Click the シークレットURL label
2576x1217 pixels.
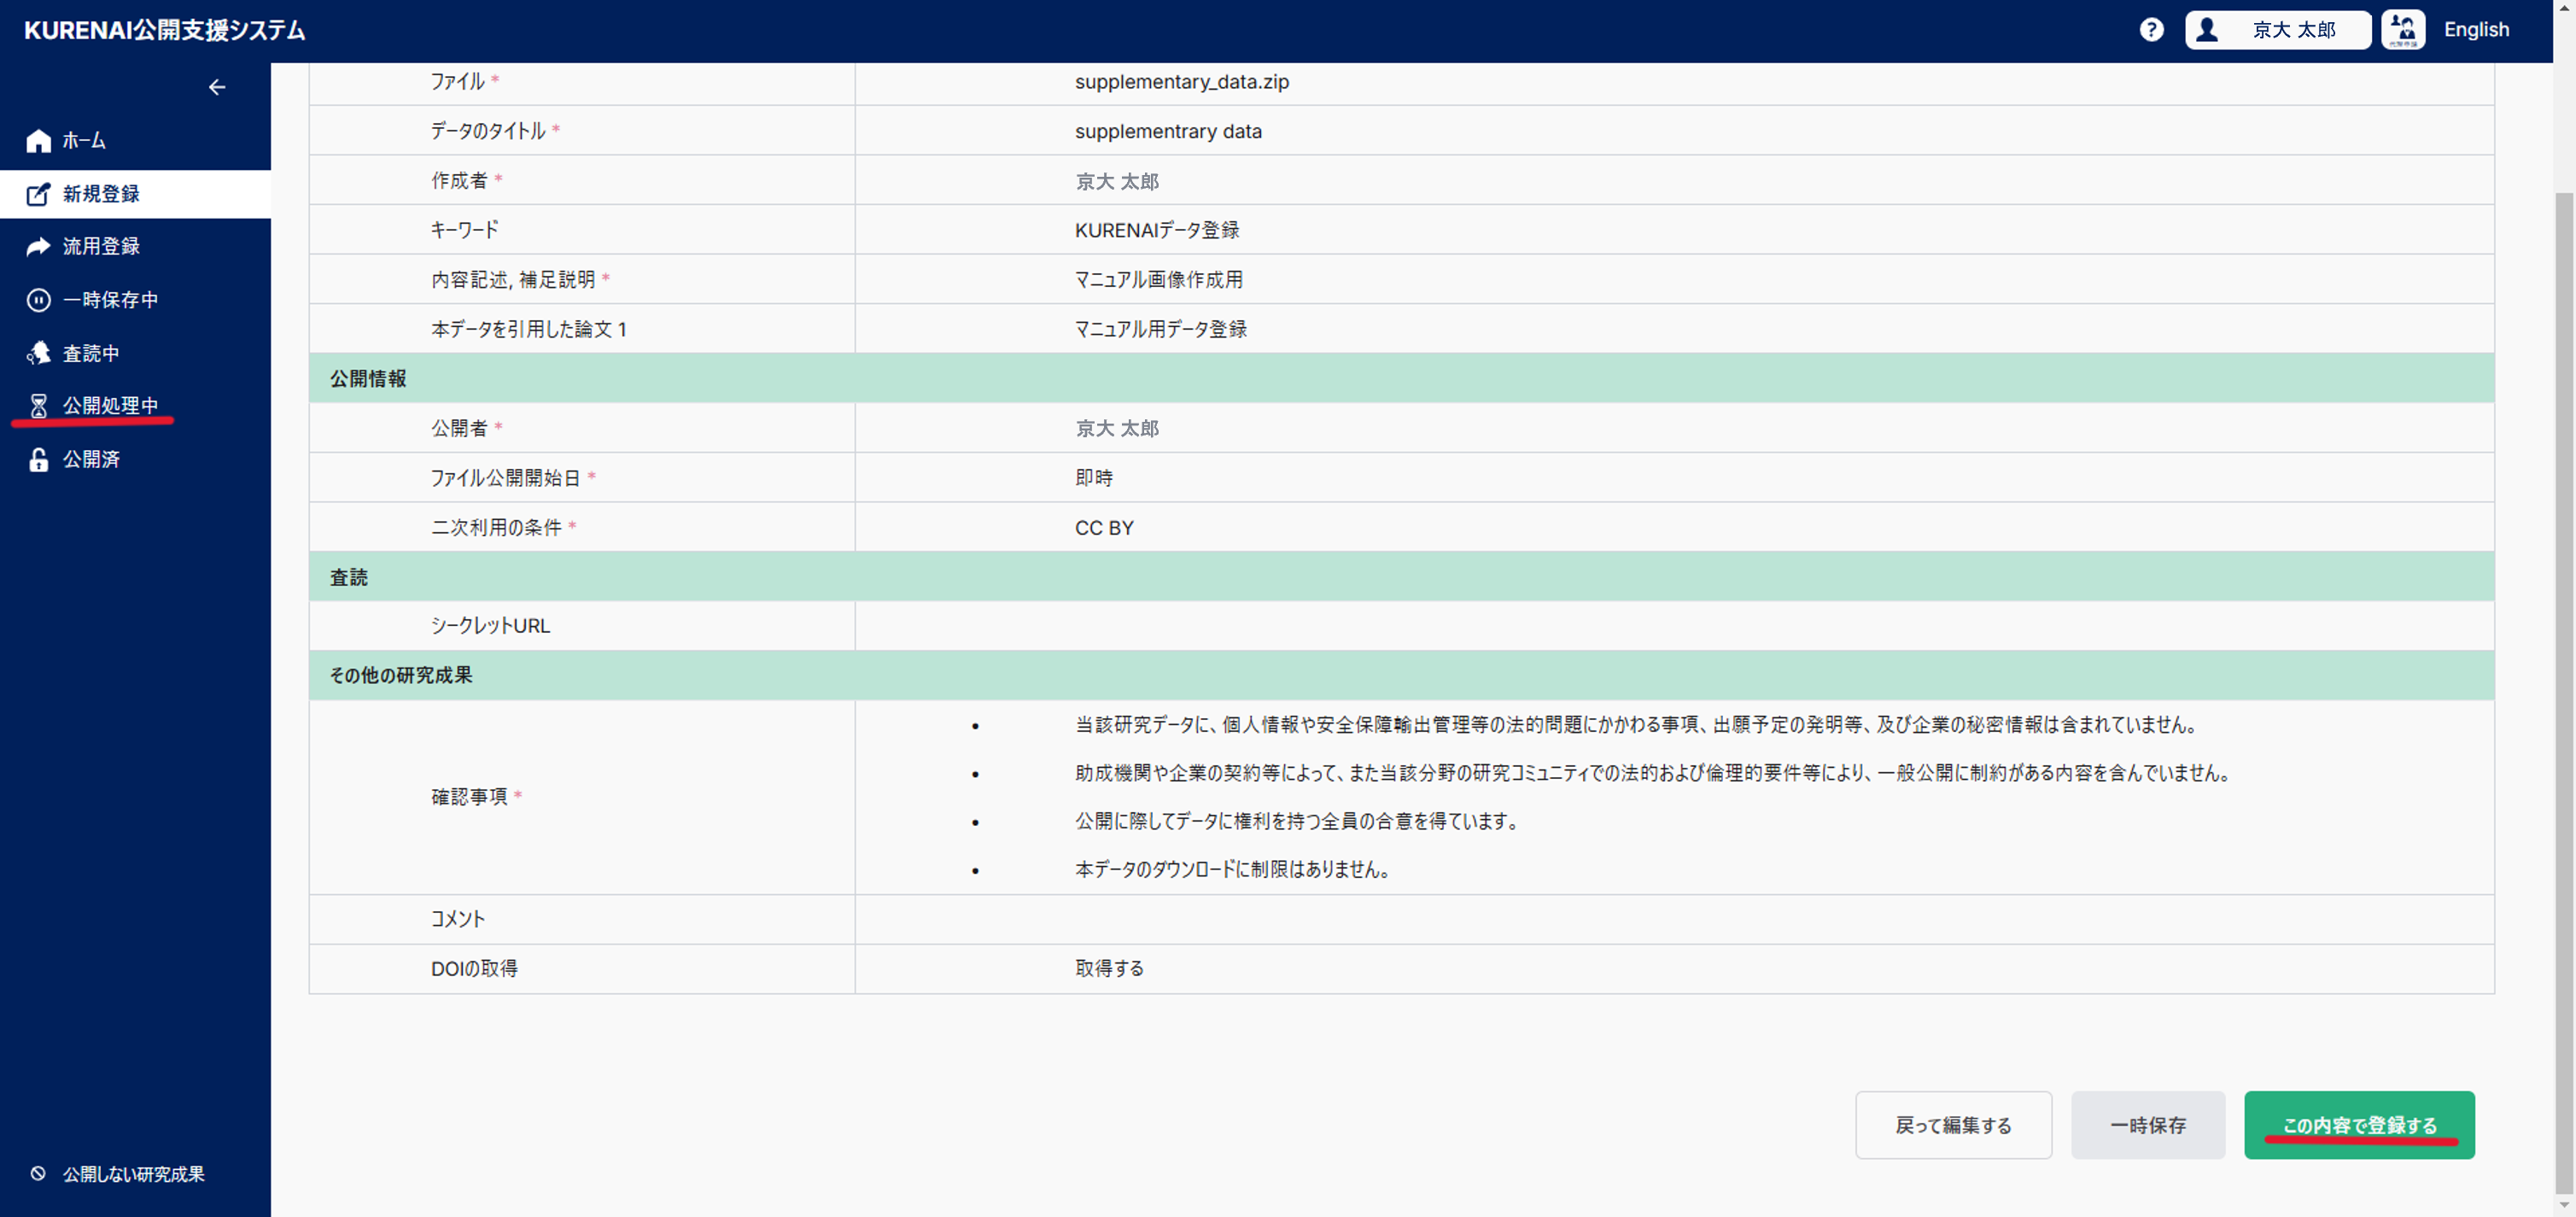tap(490, 626)
